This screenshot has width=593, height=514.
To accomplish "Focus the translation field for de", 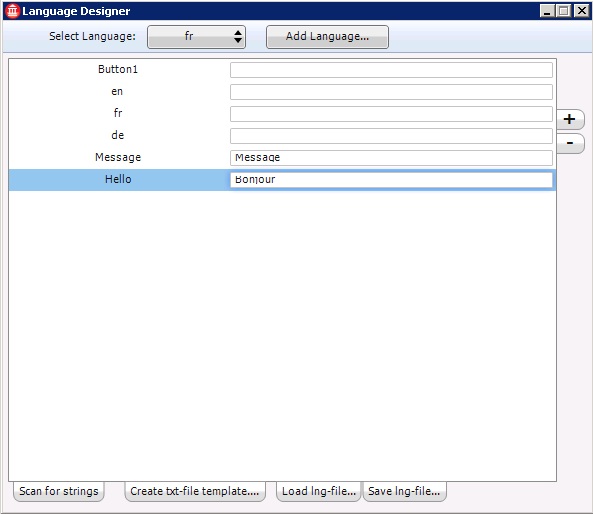I will 391,136.
